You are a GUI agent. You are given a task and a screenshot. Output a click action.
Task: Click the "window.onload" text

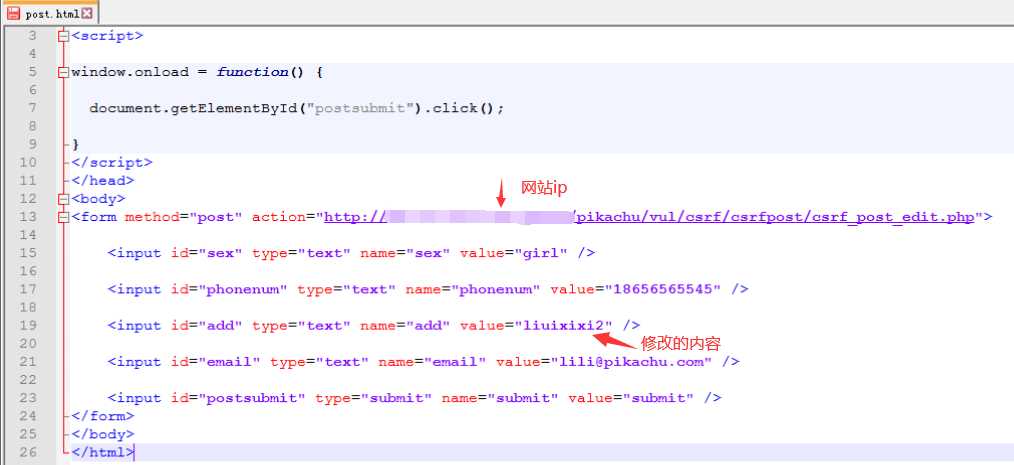click(x=130, y=72)
